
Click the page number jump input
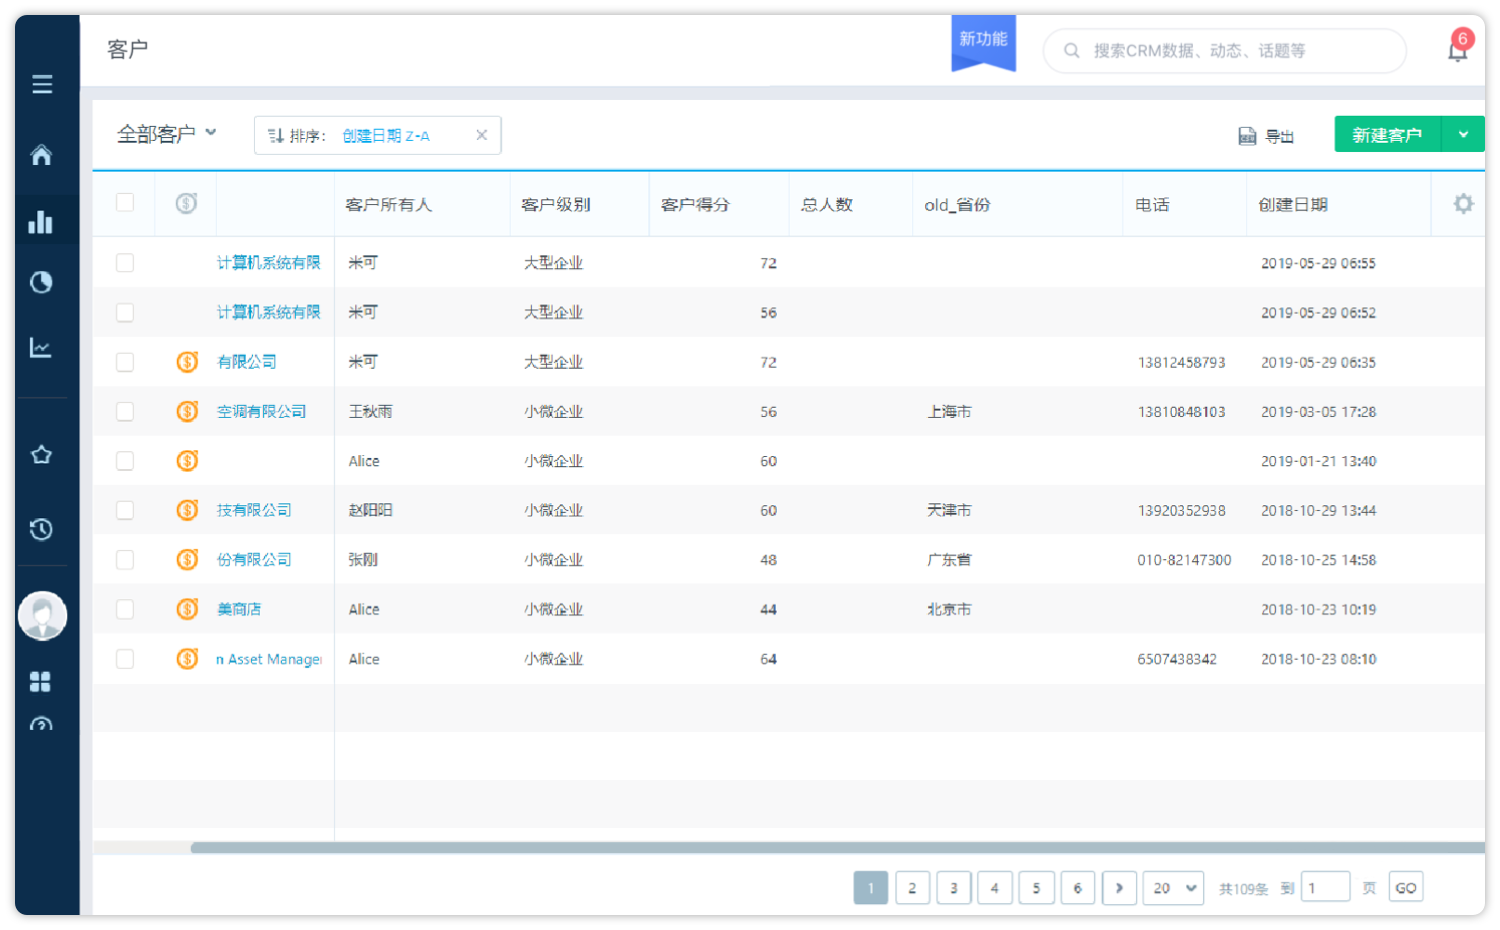[x=1326, y=888]
